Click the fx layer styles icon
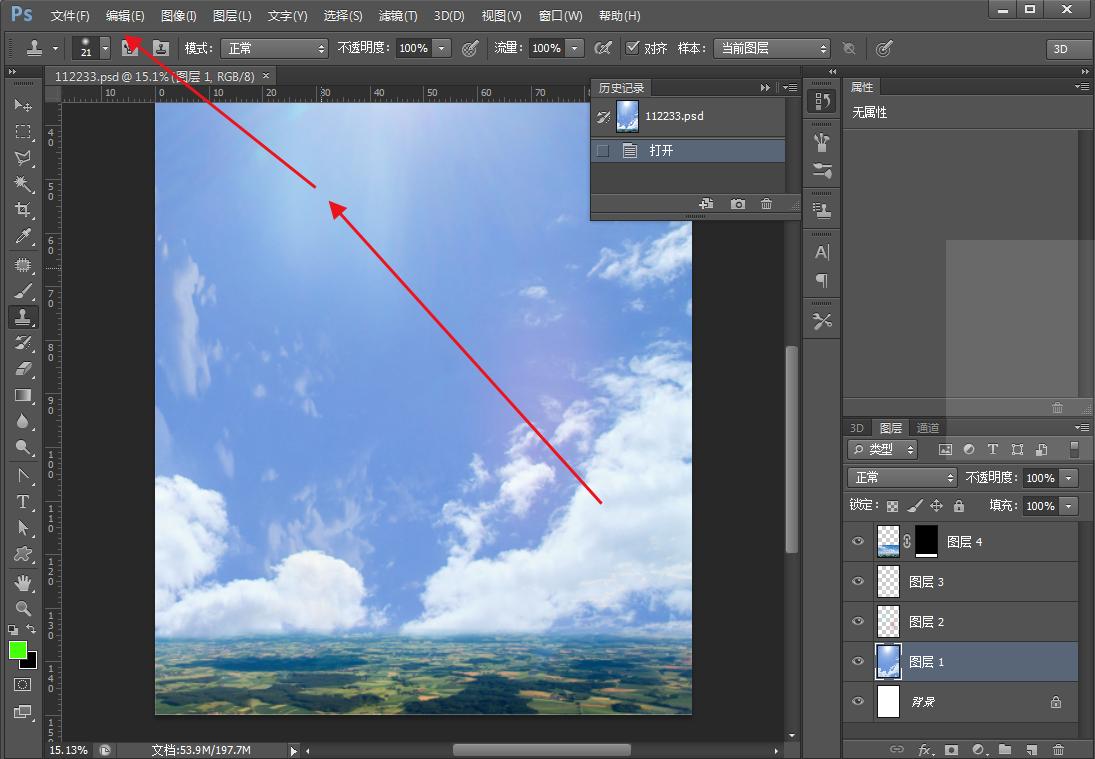The height and width of the screenshot is (759, 1095). 924,750
